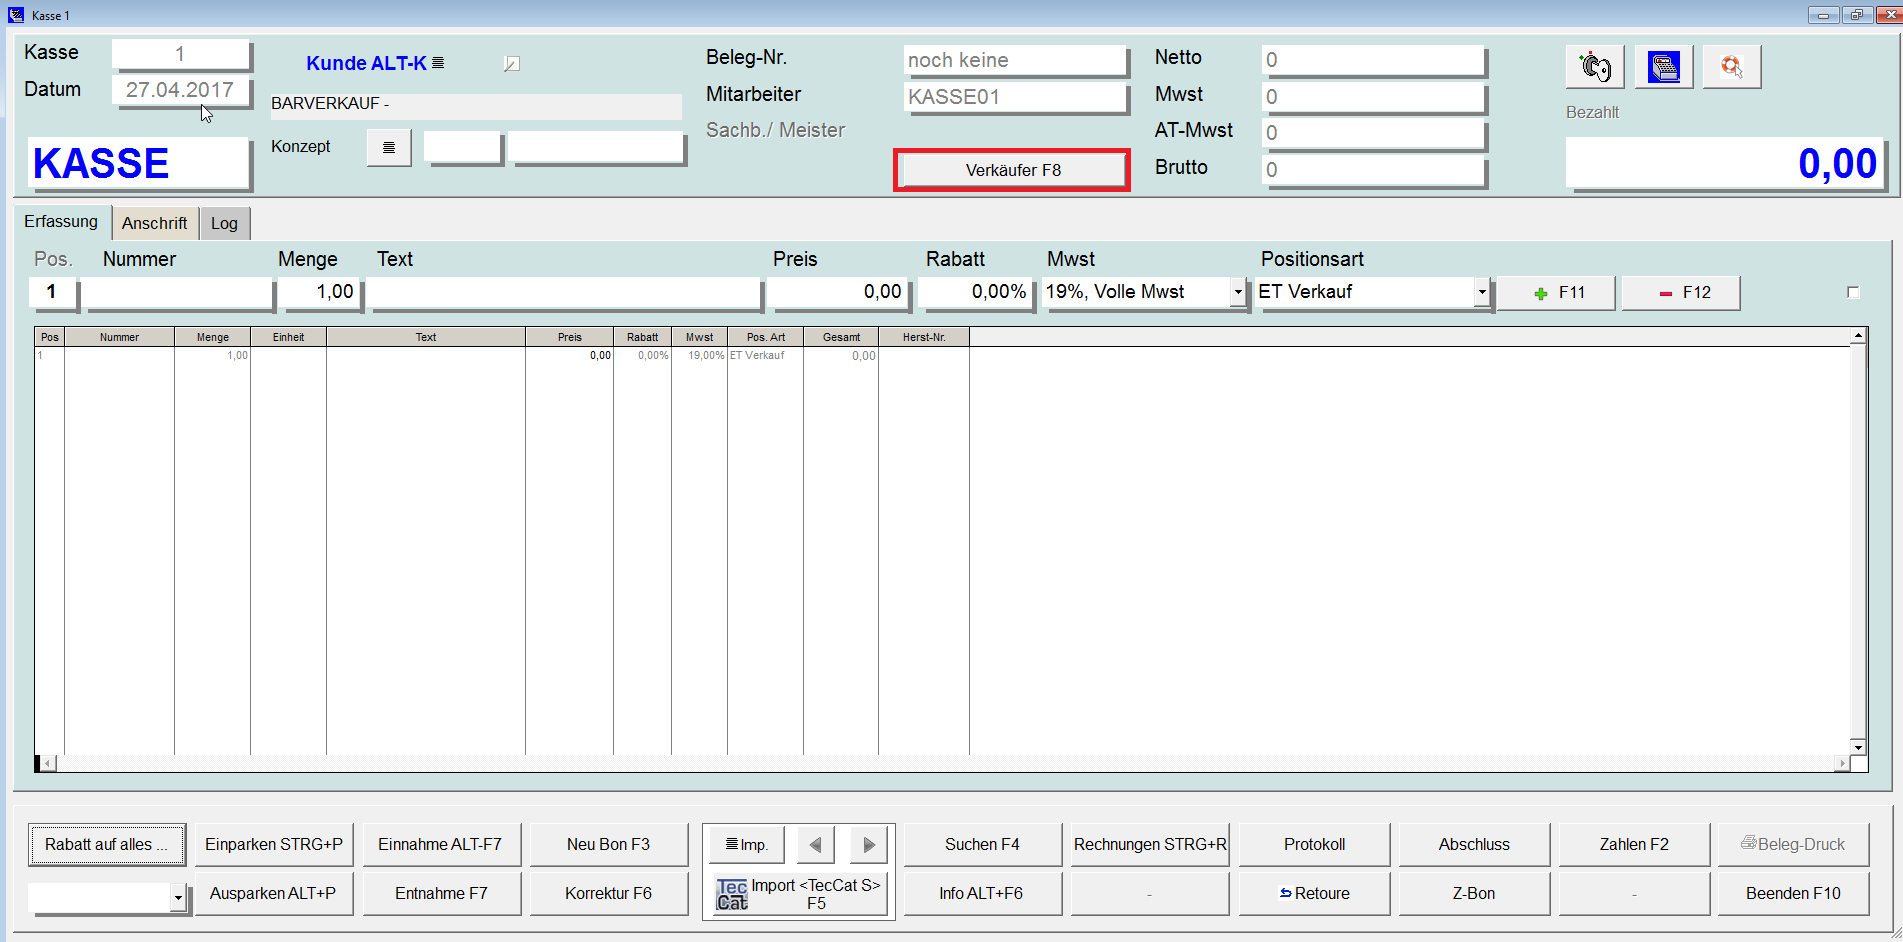1903x942 pixels.
Task: Click the Kasse 1 window title icon
Action: [x=16, y=15]
